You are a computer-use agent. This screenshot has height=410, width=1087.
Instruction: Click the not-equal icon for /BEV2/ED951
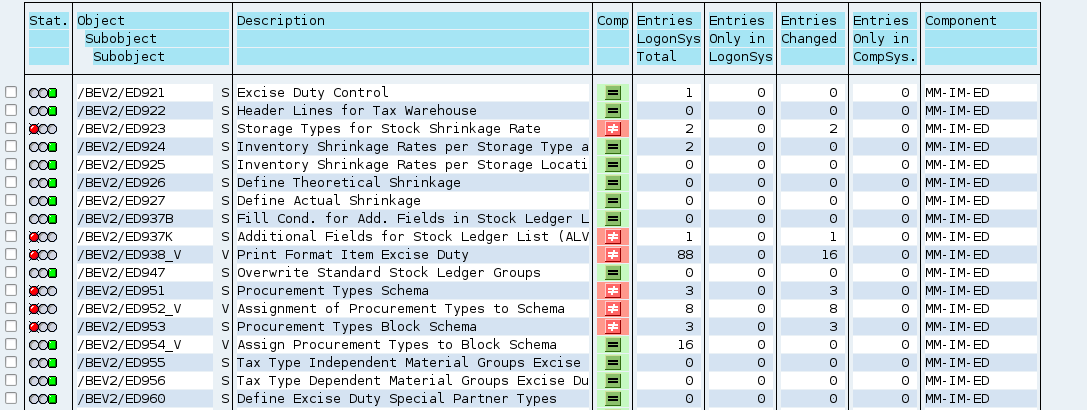[x=613, y=291]
